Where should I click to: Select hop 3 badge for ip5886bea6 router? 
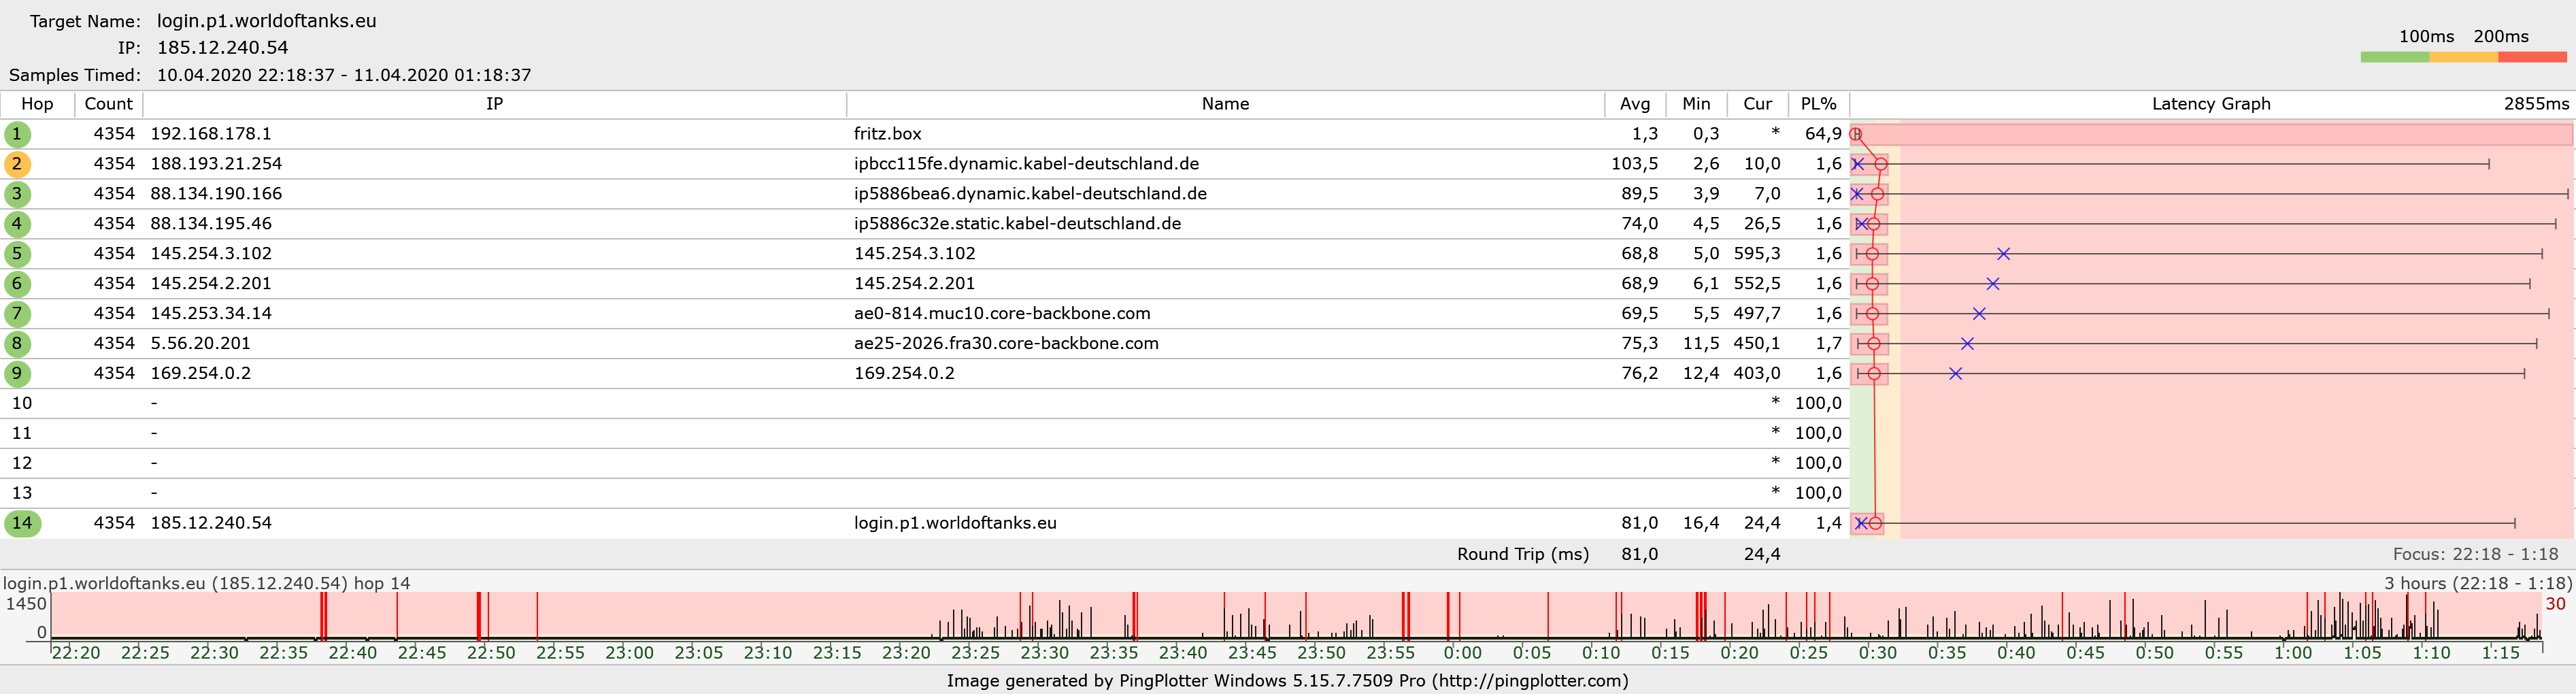[x=17, y=193]
